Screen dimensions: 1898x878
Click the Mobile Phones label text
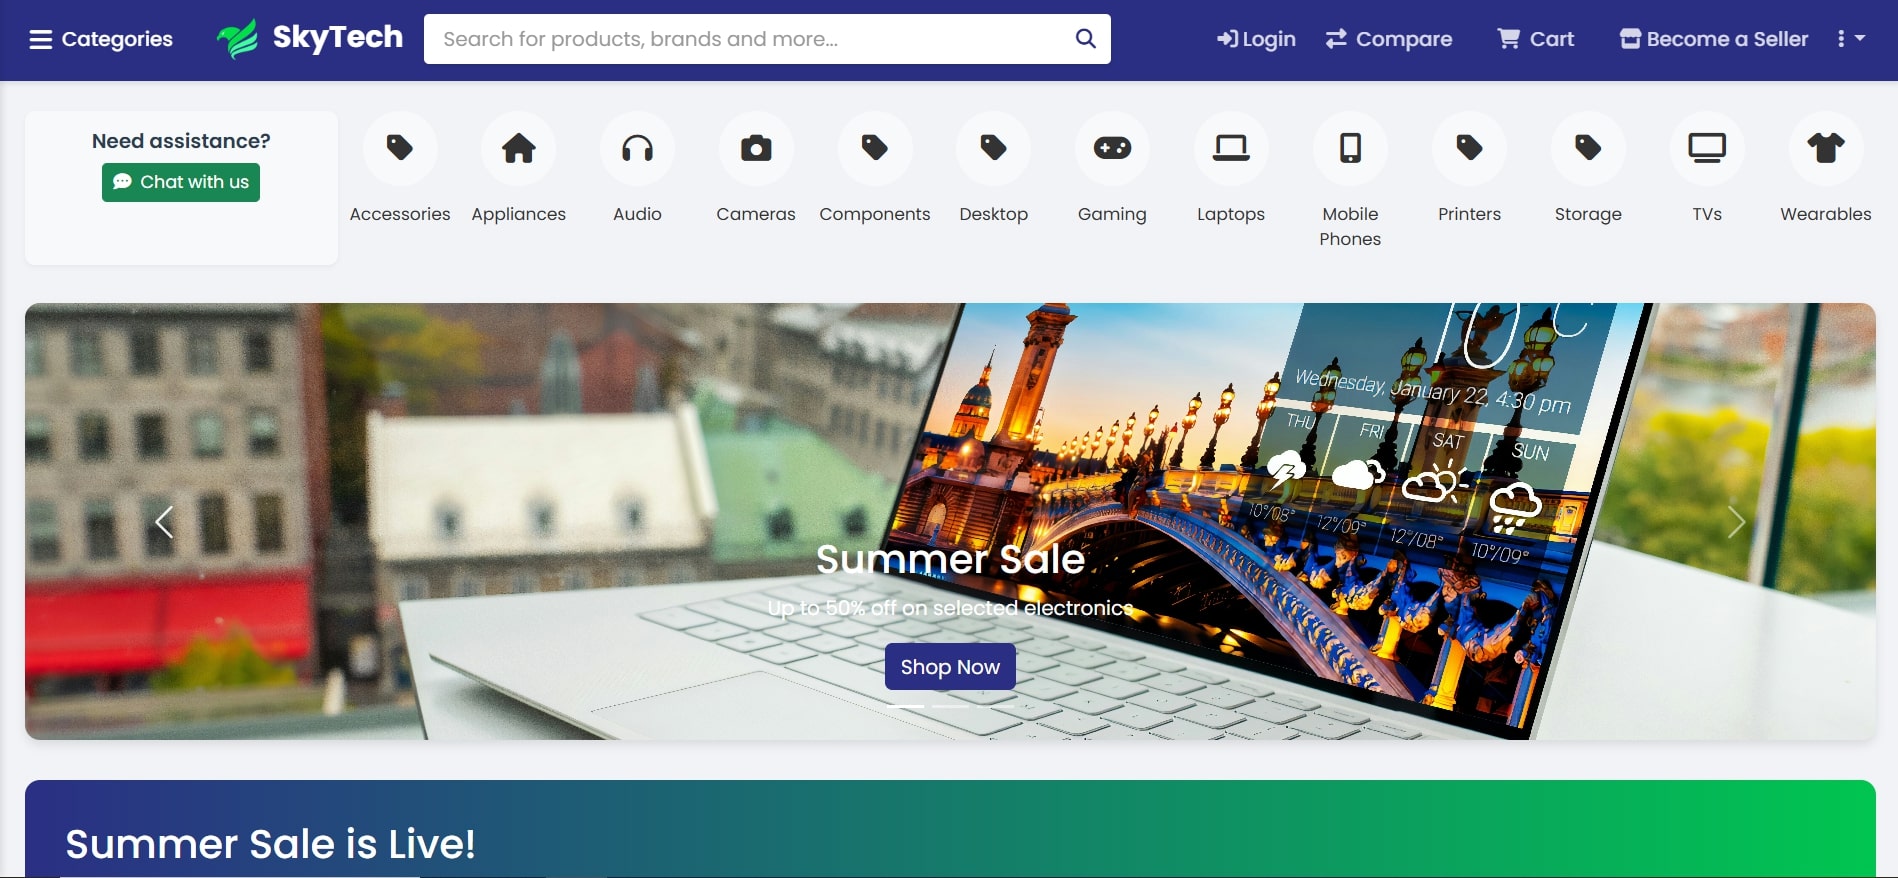coord(1350,226)
